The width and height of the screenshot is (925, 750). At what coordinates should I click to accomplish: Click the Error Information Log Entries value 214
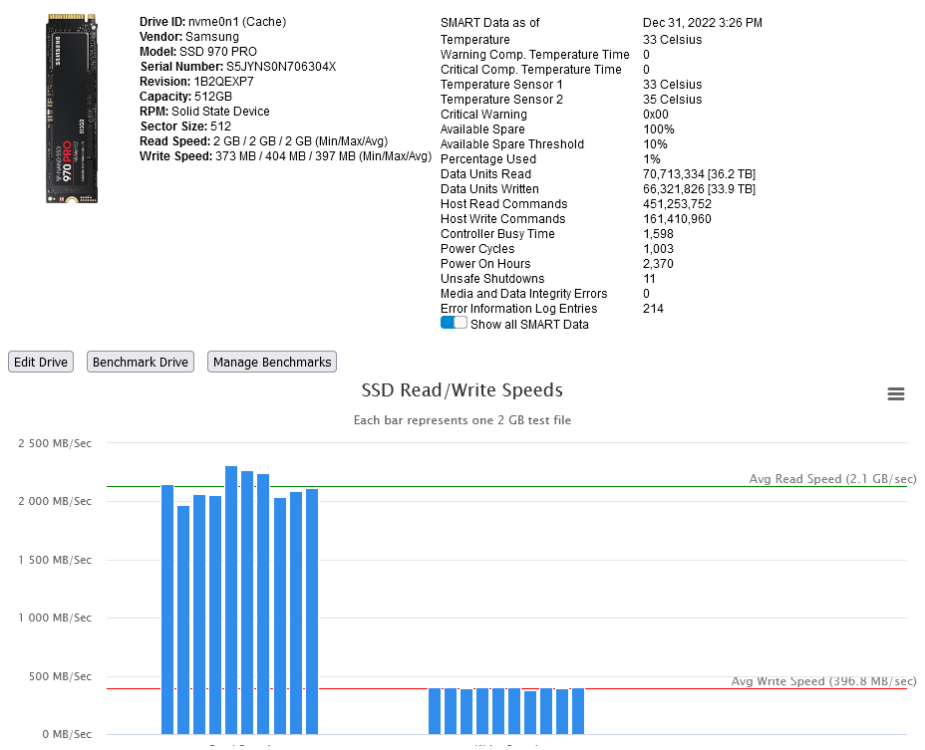[x=653, y=309]
